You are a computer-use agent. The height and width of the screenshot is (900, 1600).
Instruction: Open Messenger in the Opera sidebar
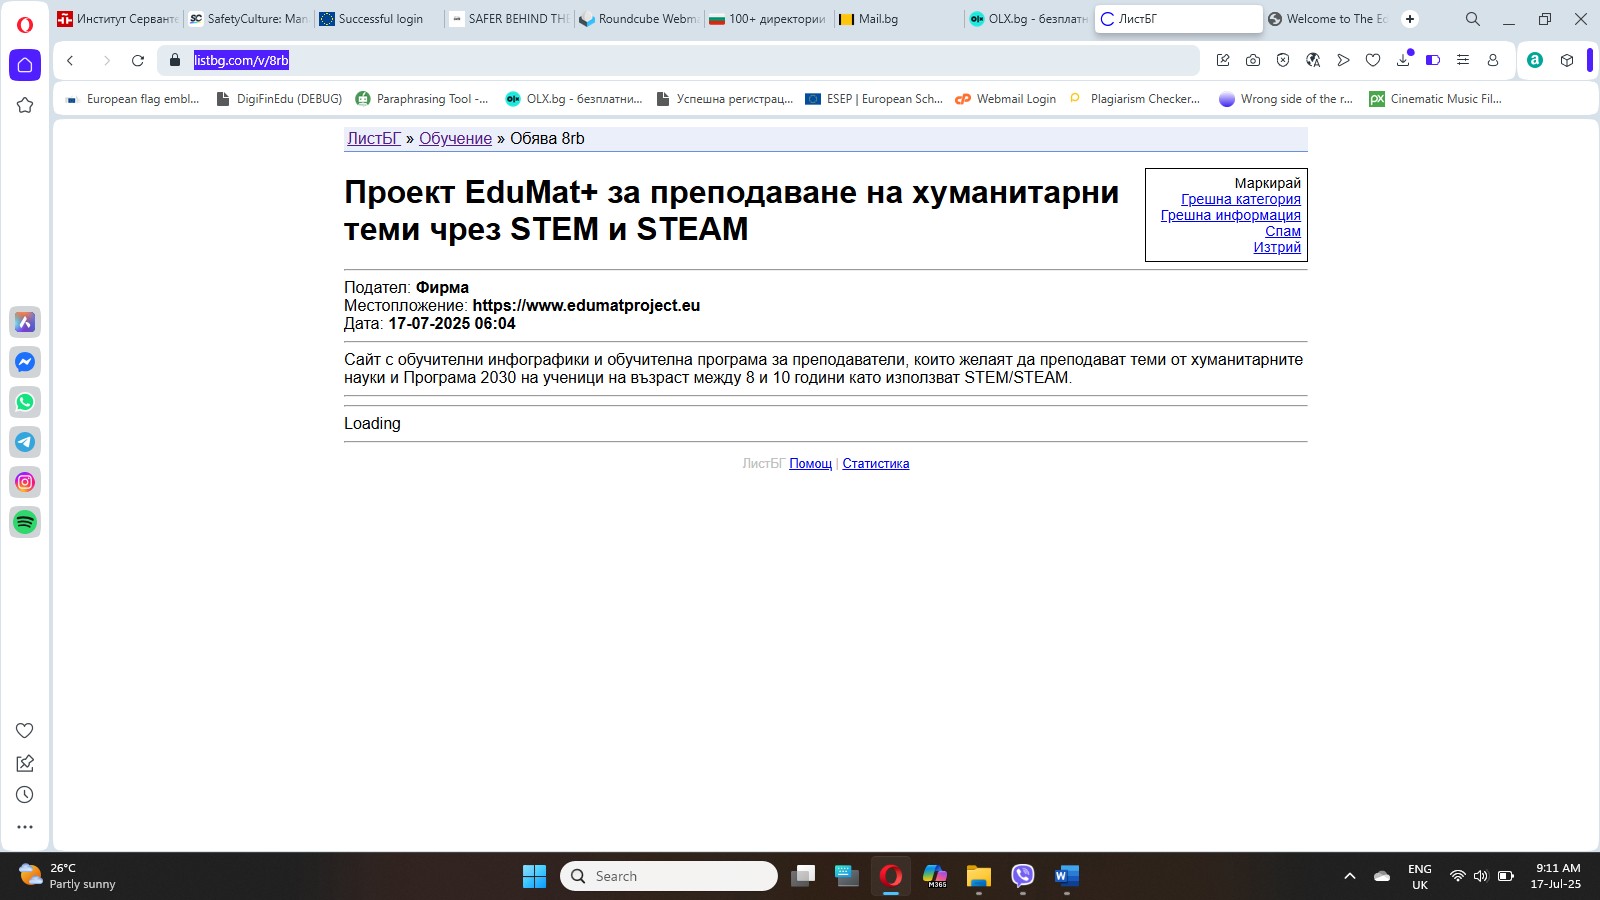(25, 362)
